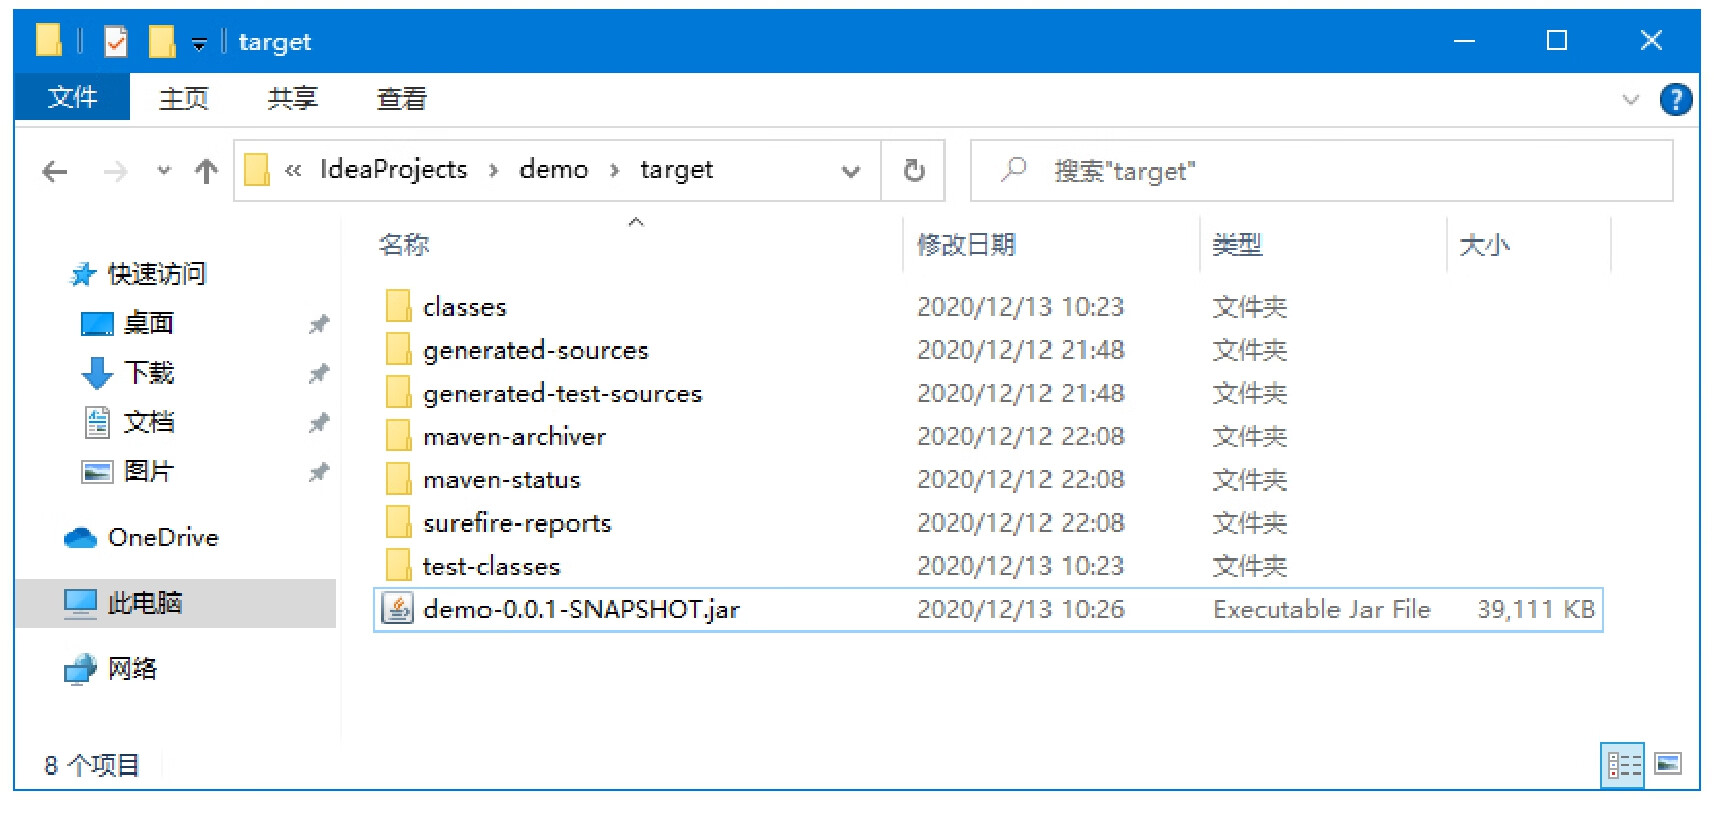Viewport: 1723px width, 818px height.
Task: Refresh the target folder view
Action: click(913, 171)
